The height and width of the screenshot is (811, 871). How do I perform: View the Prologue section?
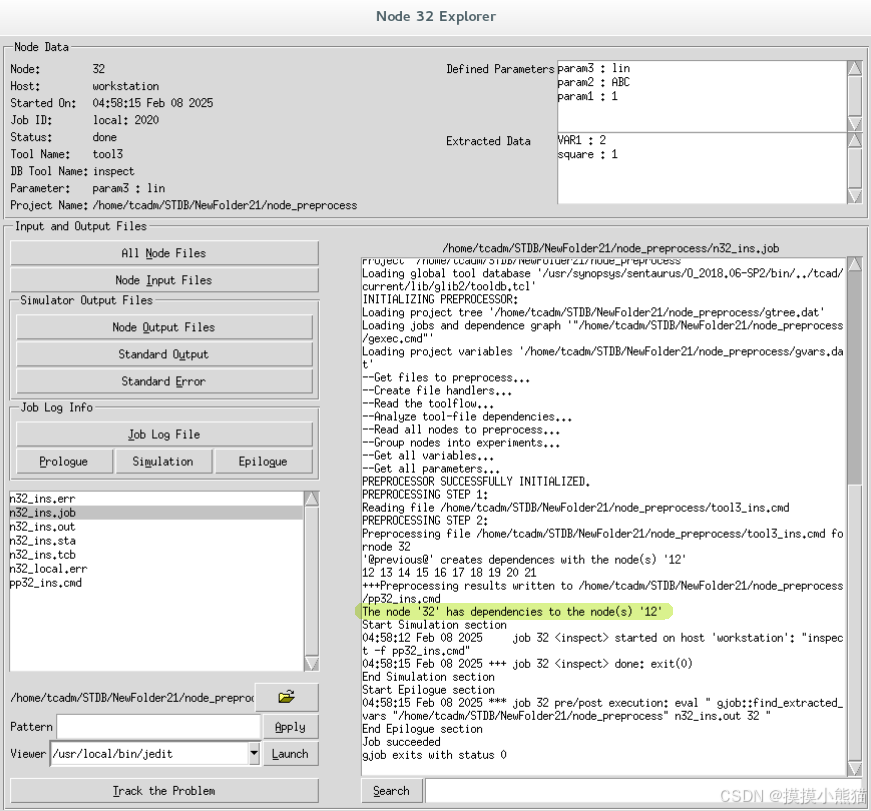[64, 461]
